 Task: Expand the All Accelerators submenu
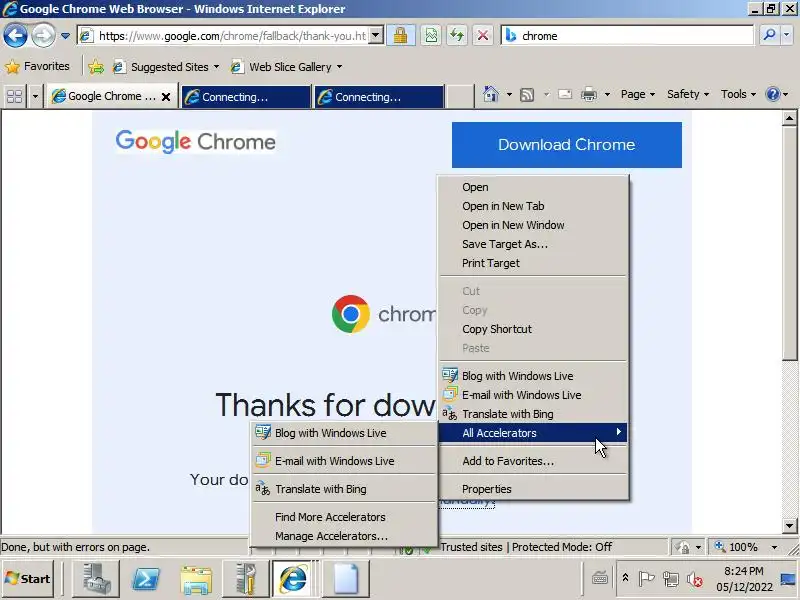click(x=534, y=433)
